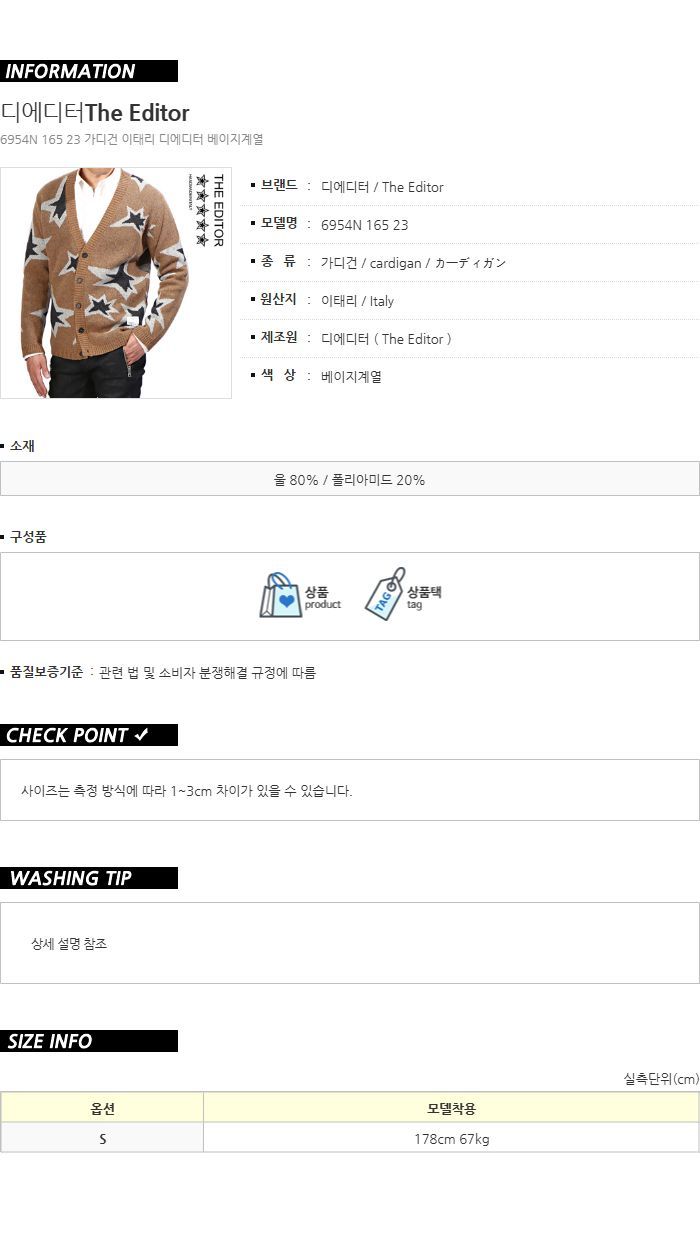This screenshot has height=1238, width=700.
Task: Select the S size option cell
Action: point(102,1138)
